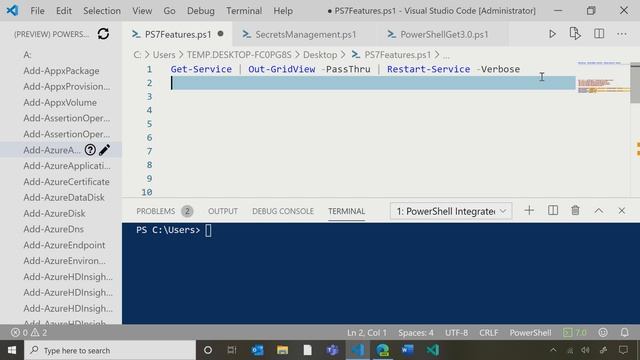
Task: Refresh the PowerShell command explorer list
Action: click(x=103, y=34)
